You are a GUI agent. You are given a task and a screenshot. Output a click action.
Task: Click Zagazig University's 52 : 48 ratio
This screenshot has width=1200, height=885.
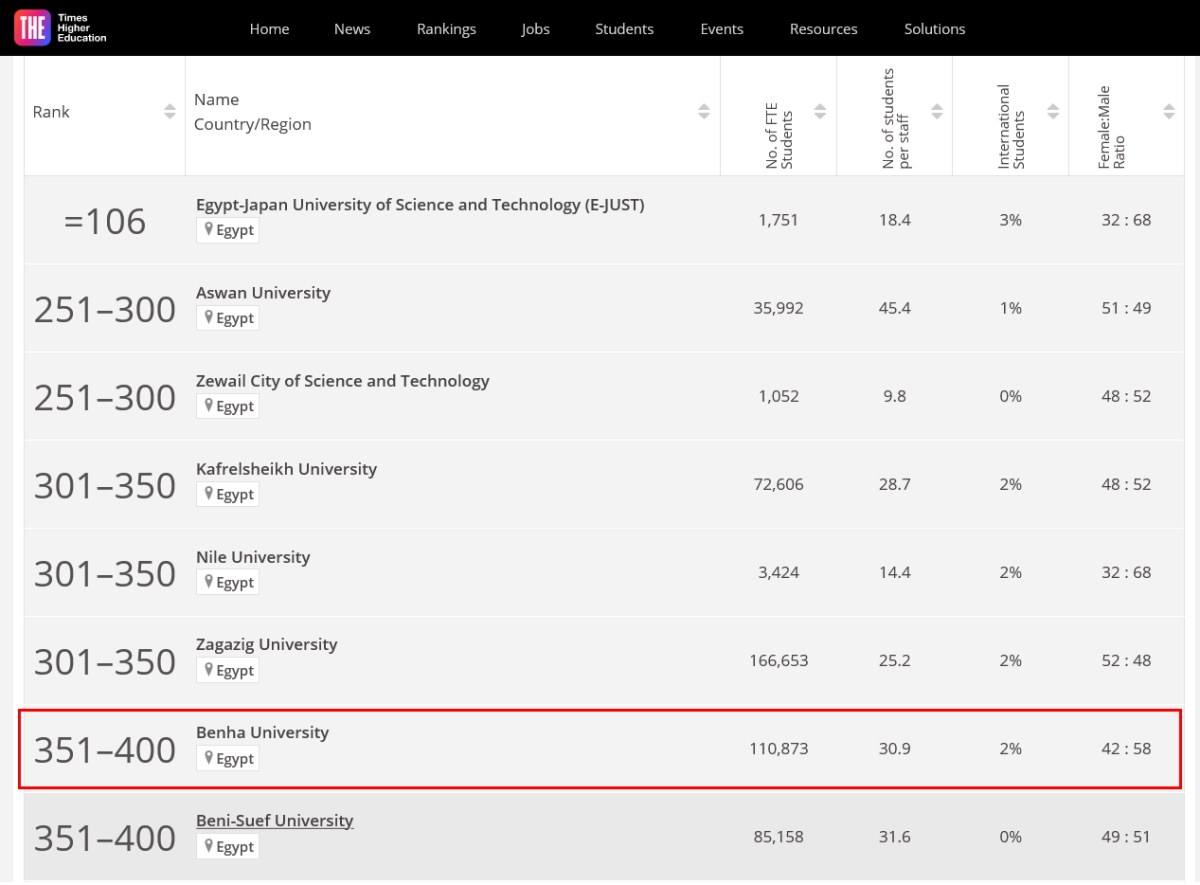1127,660
